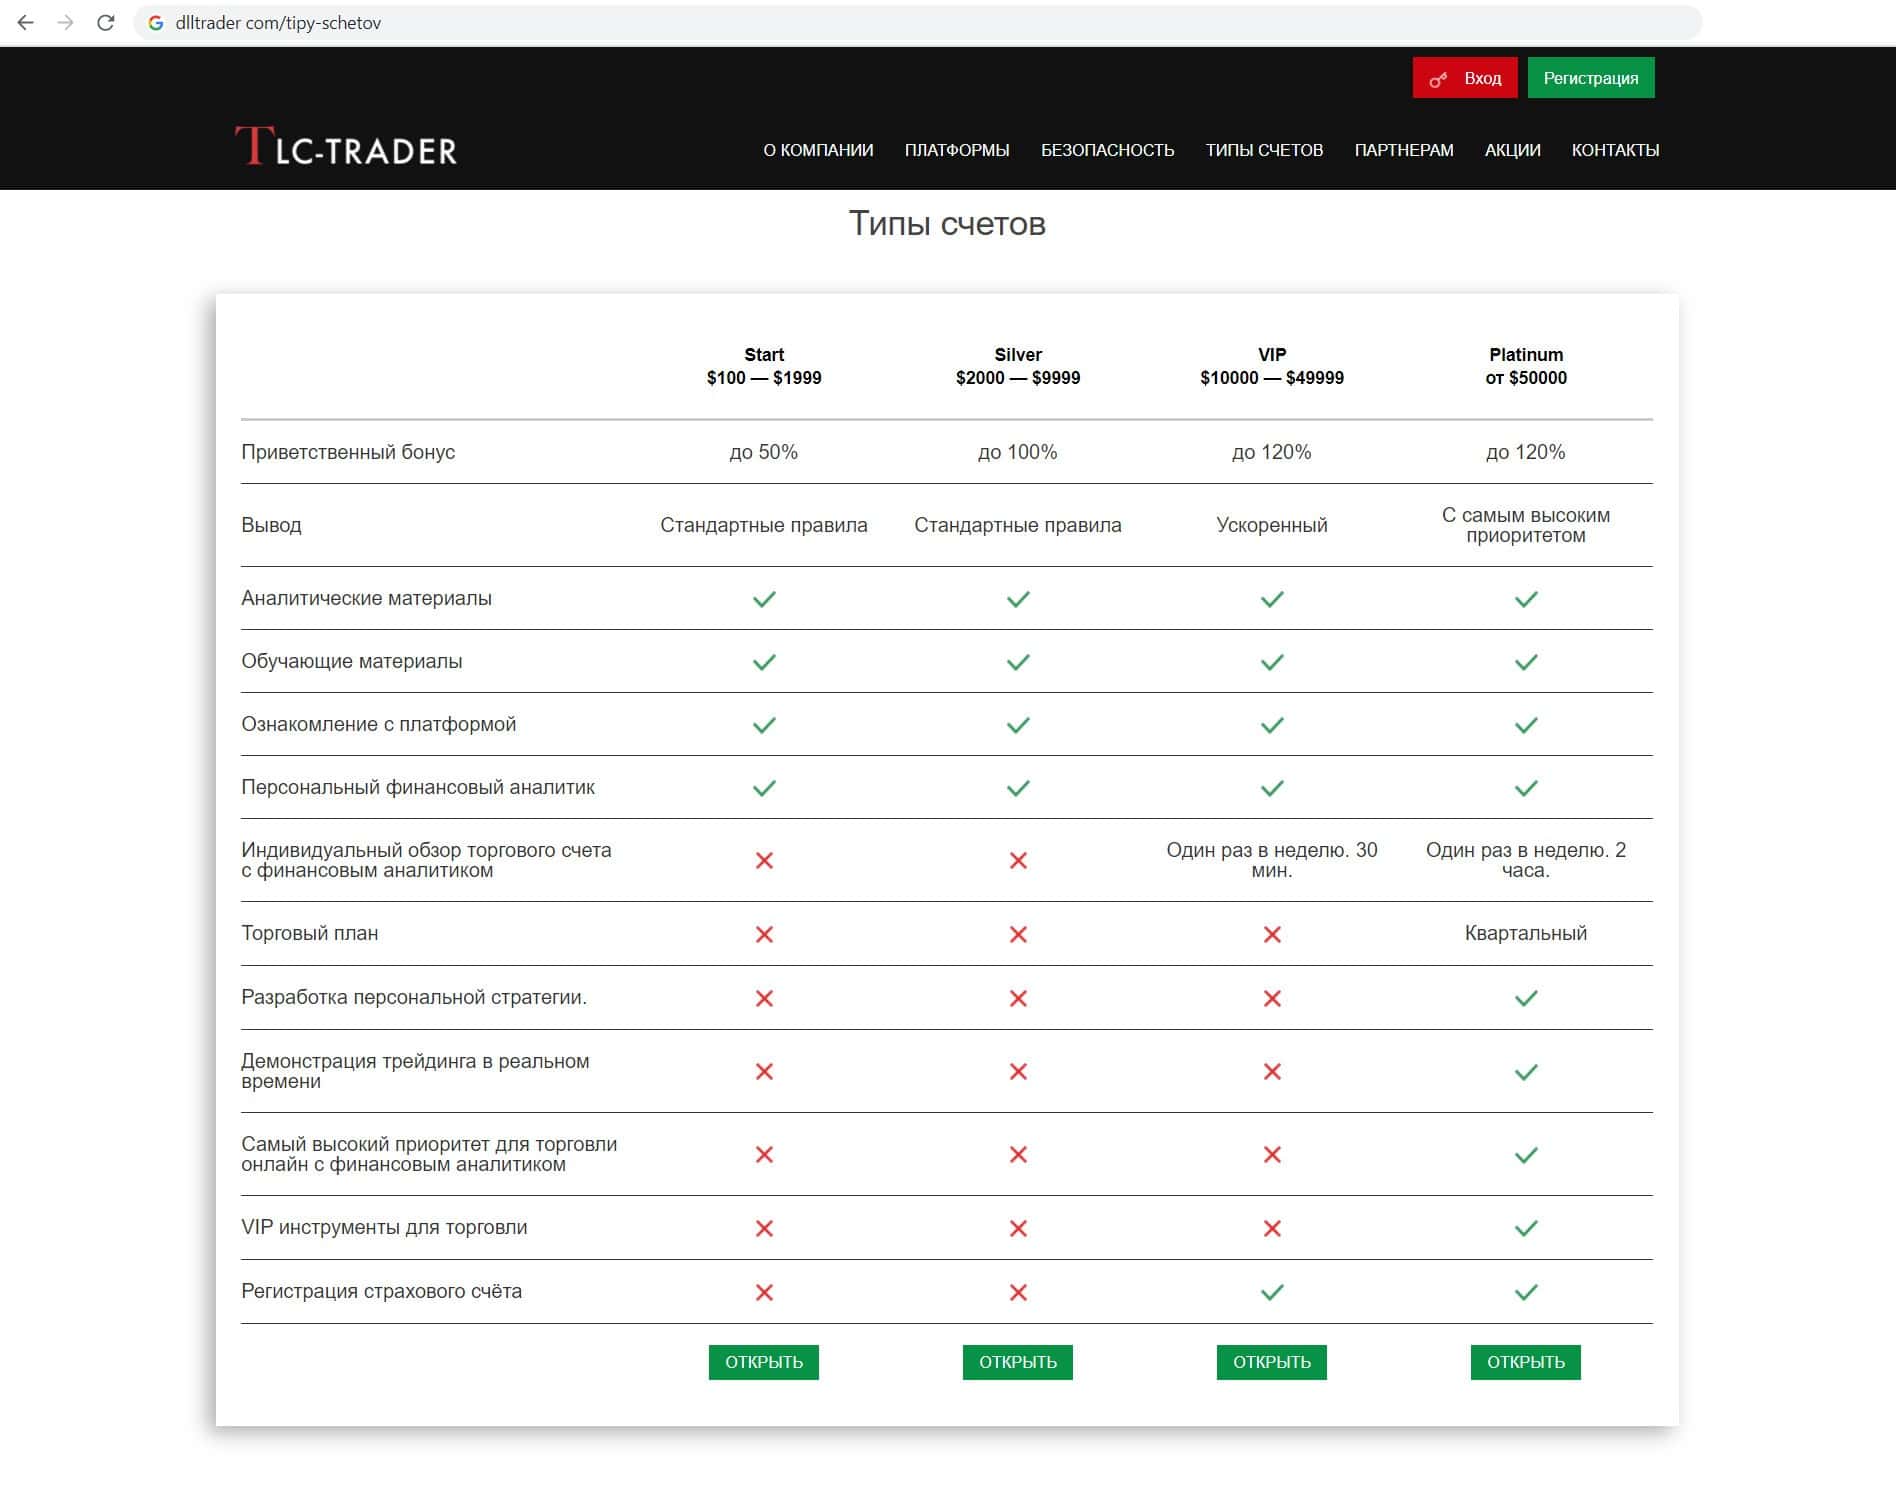This screenshot has width=1896, height=1506.
Task: Click the browser address bar URL
Action: click(x=278, y=23)
